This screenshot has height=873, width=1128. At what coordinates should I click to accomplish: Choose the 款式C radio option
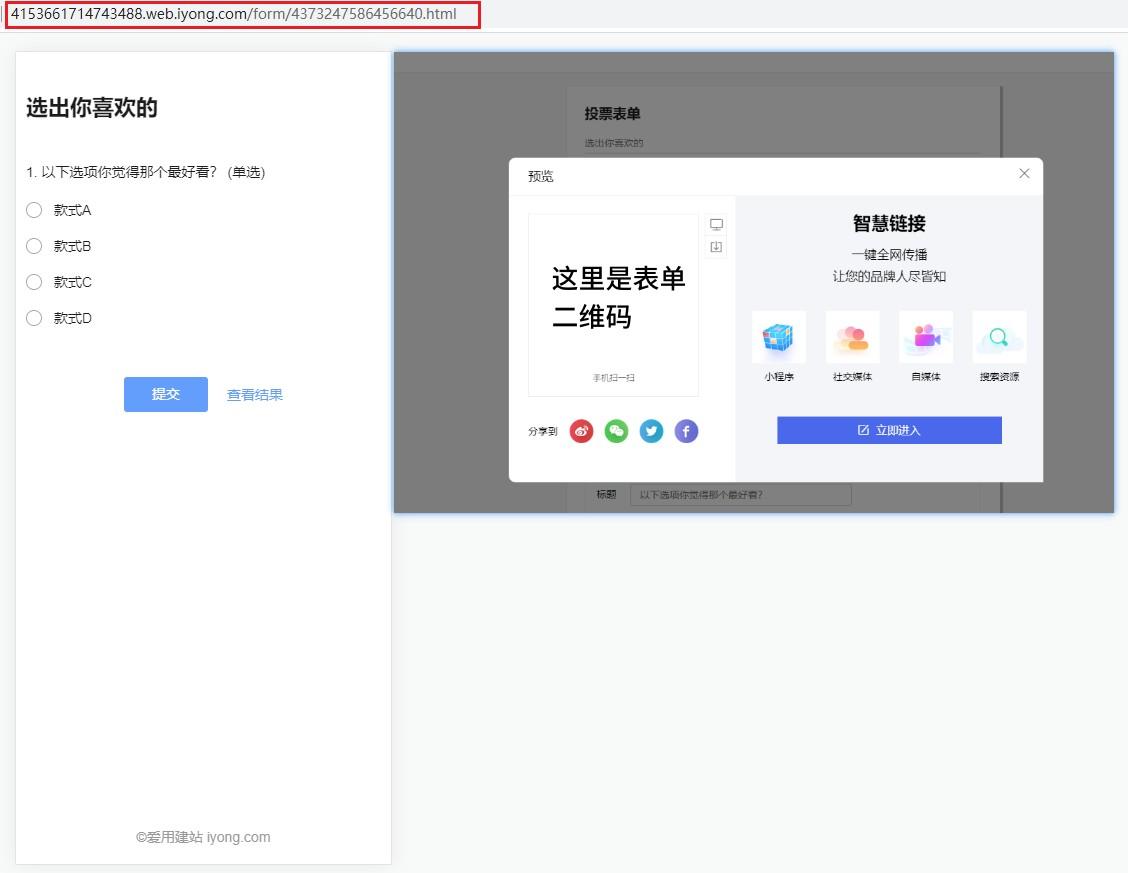(34, 282)
